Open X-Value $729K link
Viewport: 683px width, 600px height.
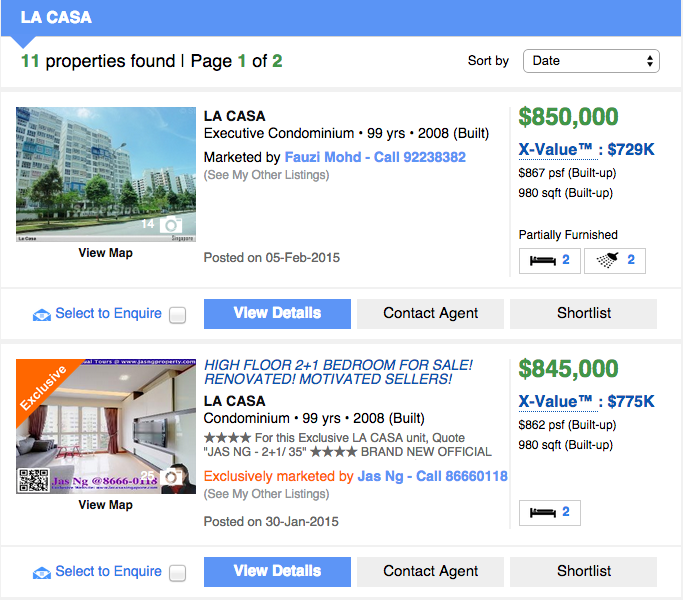pyautogui.click(x=586, y=150)
